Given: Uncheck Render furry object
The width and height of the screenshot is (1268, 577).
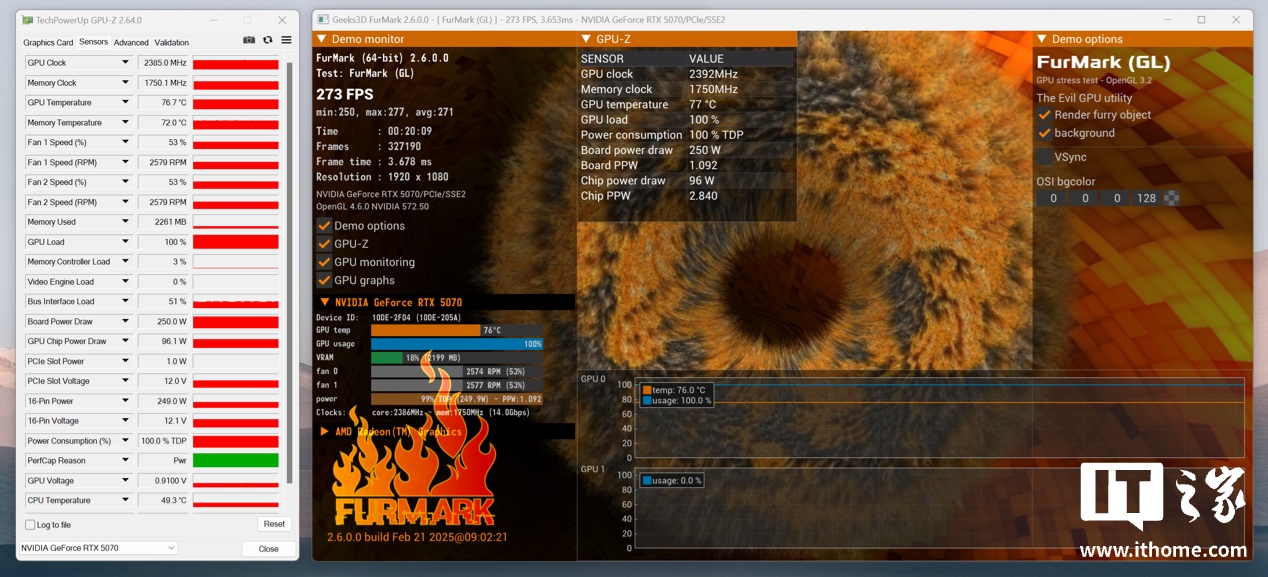Looking at the screenshot, I should coord(1044,115).
